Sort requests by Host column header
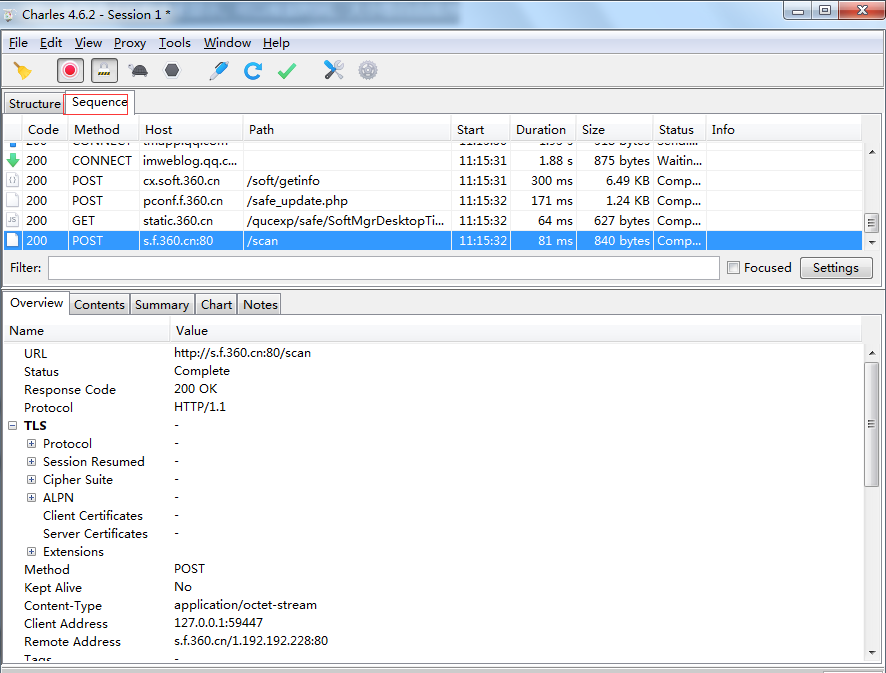 click(x=191, y=129)
